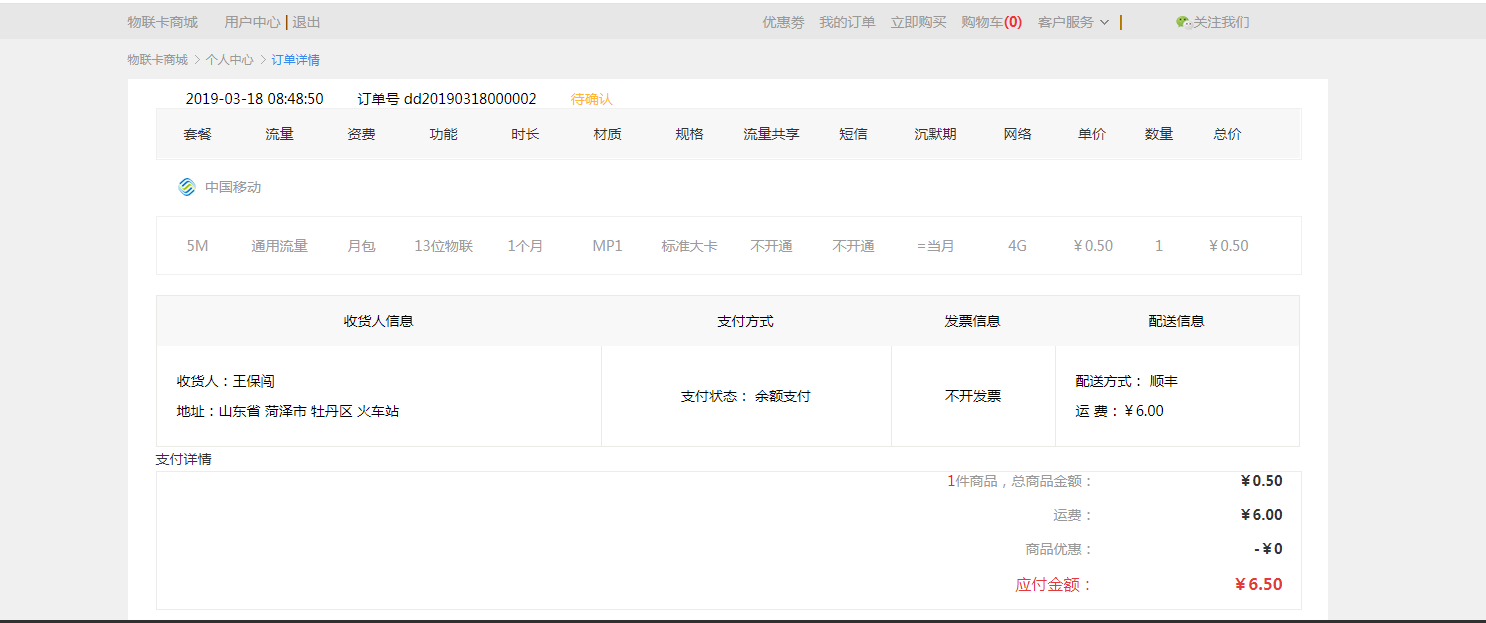Click 立即购买 in the top navigation

[x=918, y=22]
